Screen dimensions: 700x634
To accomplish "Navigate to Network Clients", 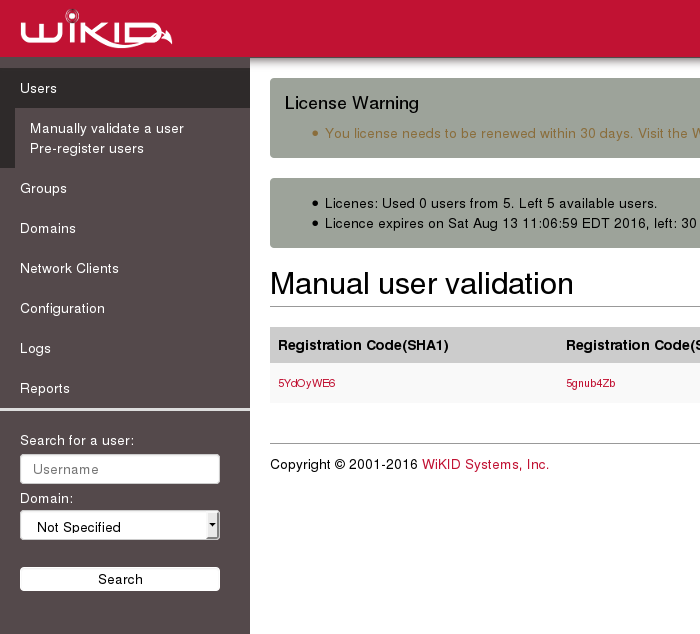I will (x=69, y=268).
